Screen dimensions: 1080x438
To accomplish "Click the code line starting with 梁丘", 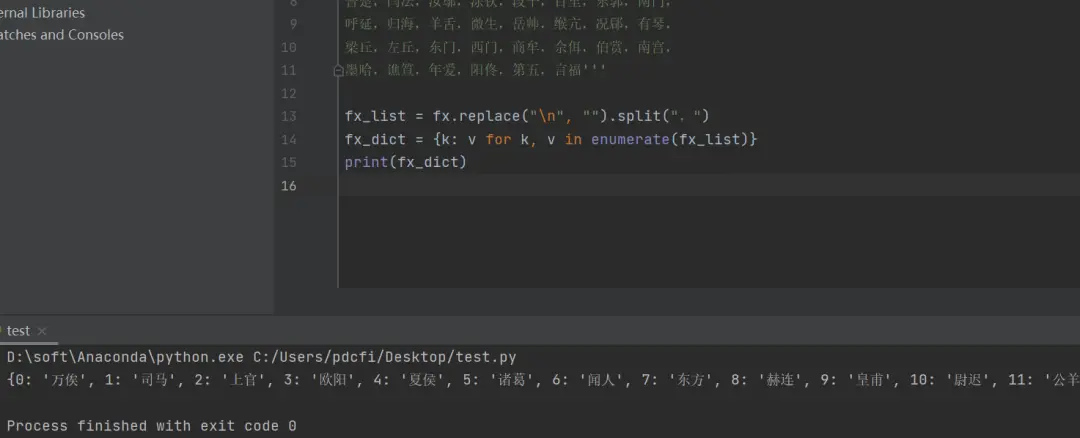I will coord(508,48).
